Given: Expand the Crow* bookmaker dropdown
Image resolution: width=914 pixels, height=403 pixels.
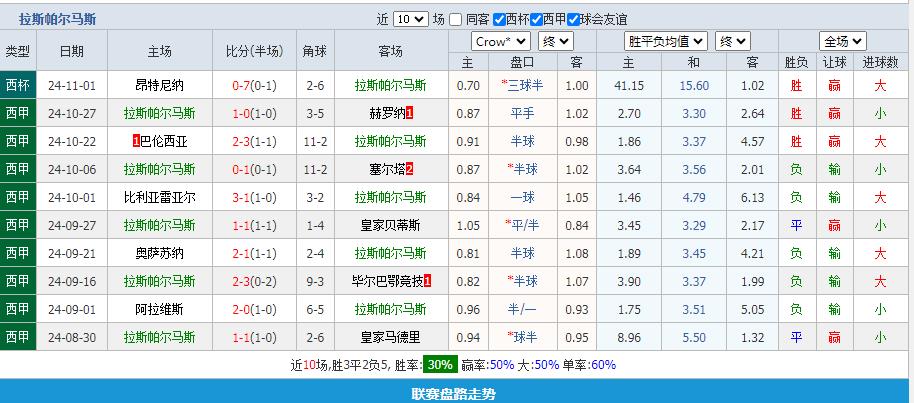Looking at the screenshot, I should click(501, 41).
